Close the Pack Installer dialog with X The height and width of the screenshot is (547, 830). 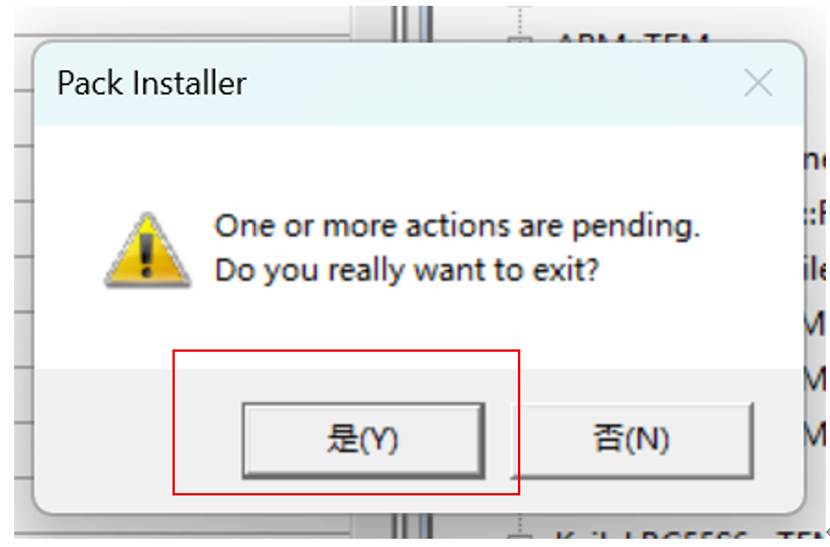(x=758, y=83)
